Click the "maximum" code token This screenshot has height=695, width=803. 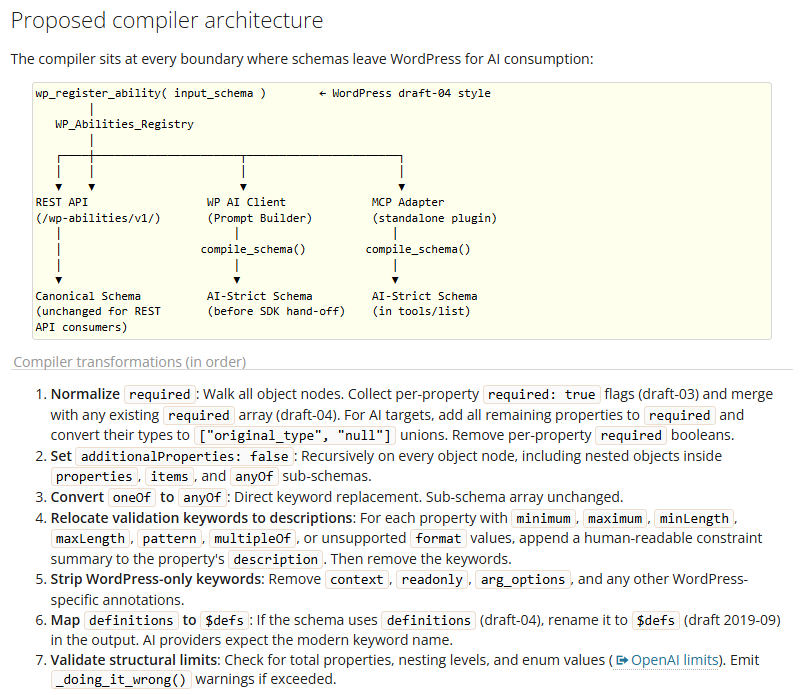(x=615, y=519)
